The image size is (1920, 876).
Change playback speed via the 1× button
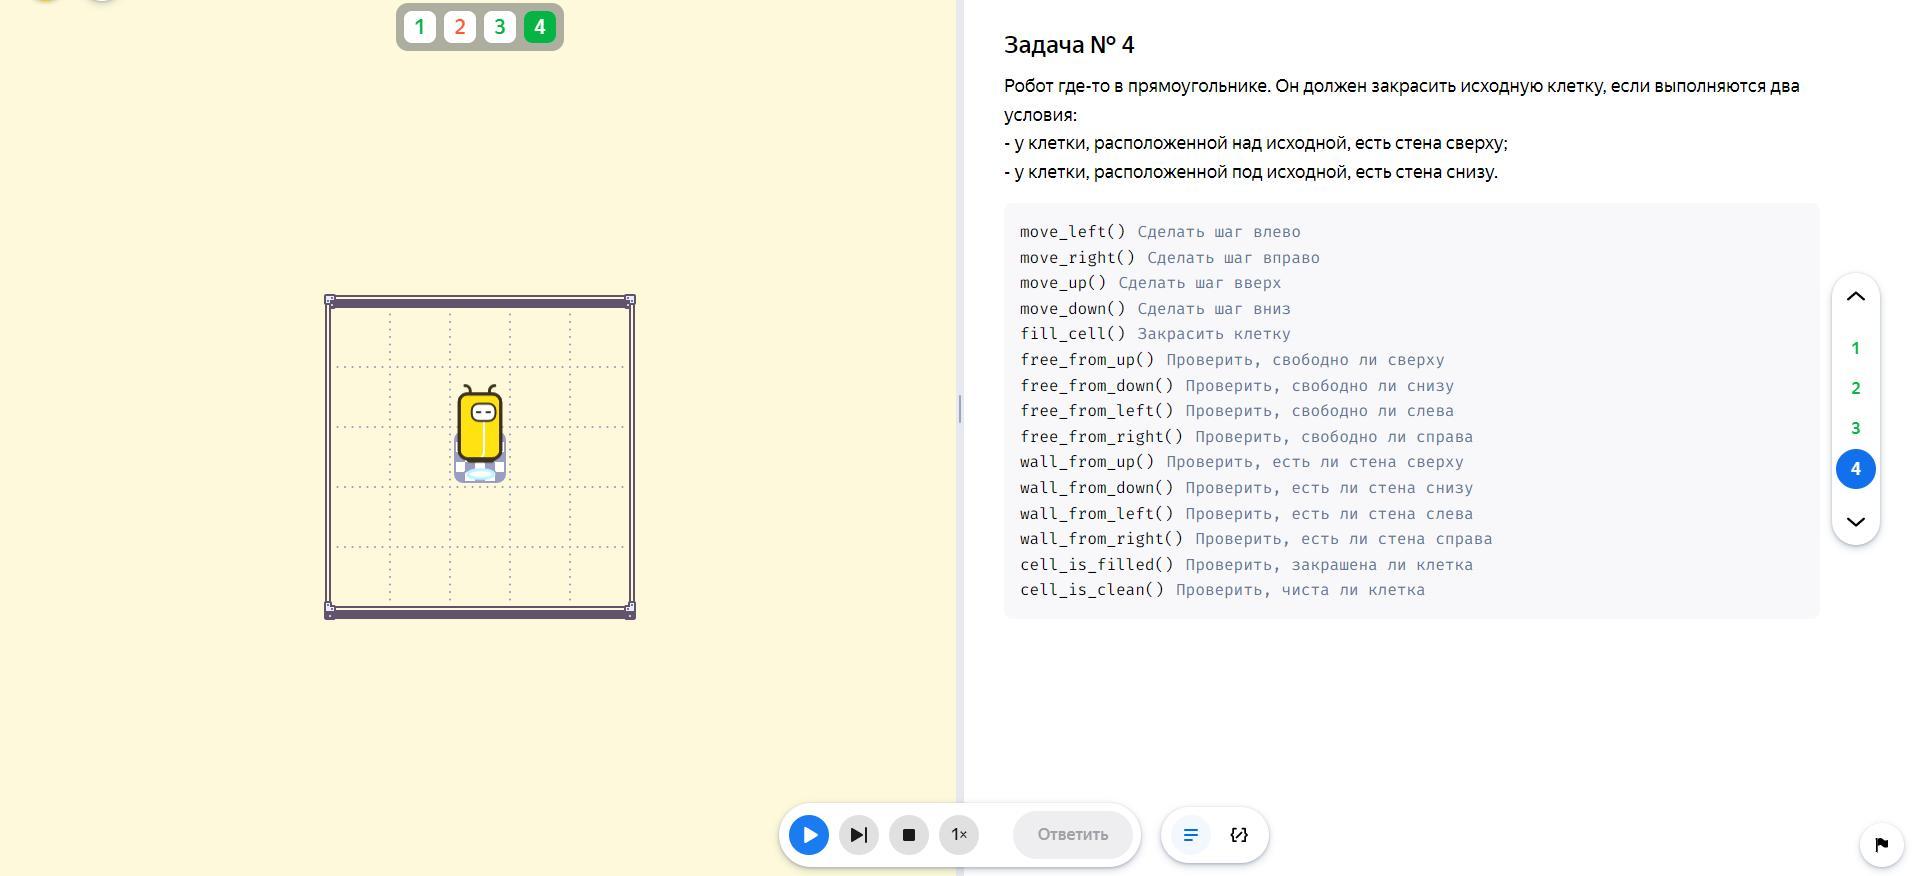click(959, 835)
